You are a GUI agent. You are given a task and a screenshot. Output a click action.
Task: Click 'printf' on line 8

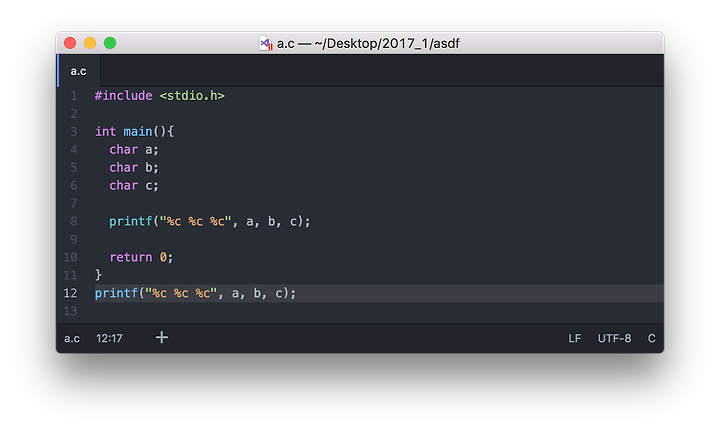[x=131, y=221]
